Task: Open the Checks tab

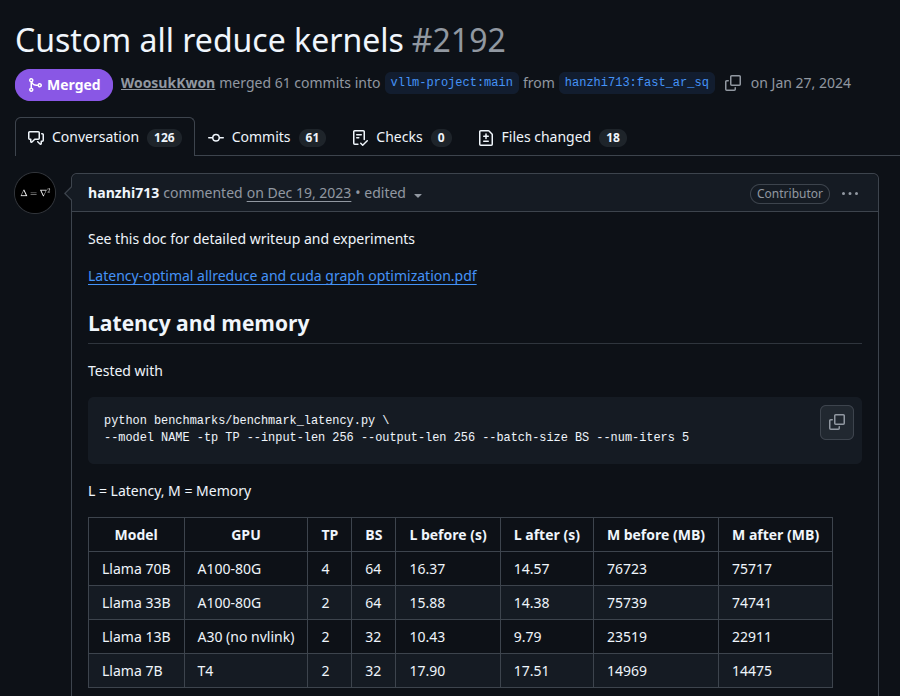Action: (x=401, y=137)
